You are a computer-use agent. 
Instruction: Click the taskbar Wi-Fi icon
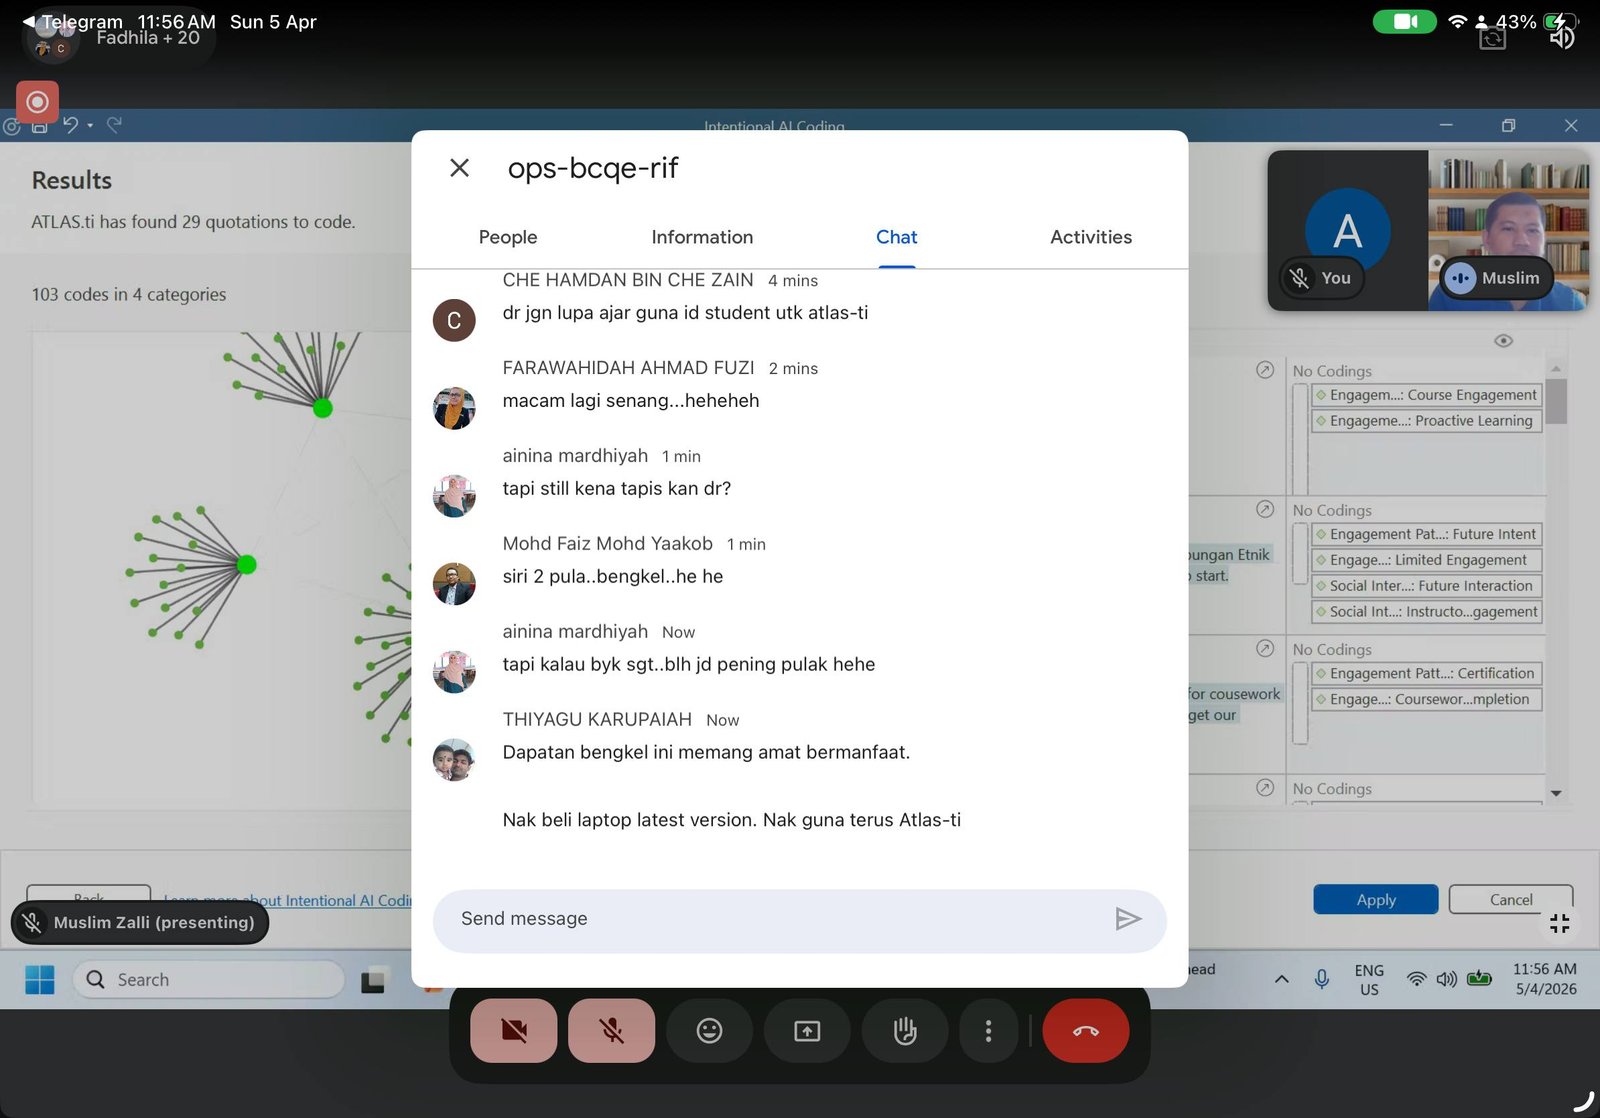[x=1416, y=979]
